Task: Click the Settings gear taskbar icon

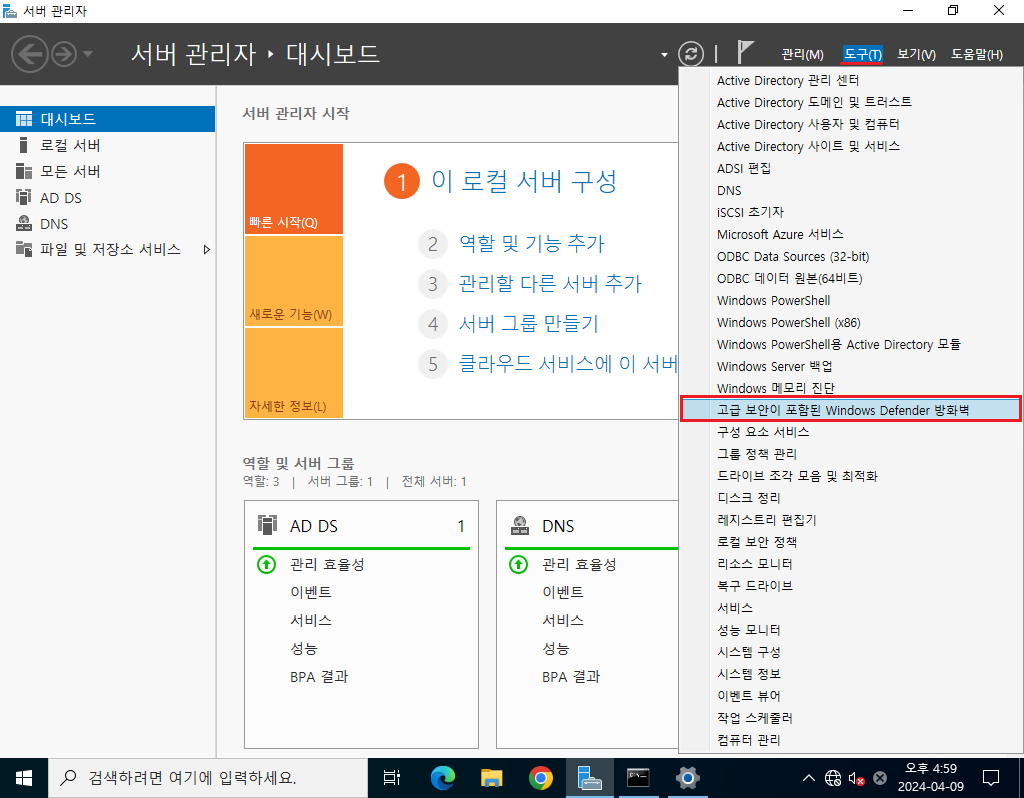Action: [688, 778]
